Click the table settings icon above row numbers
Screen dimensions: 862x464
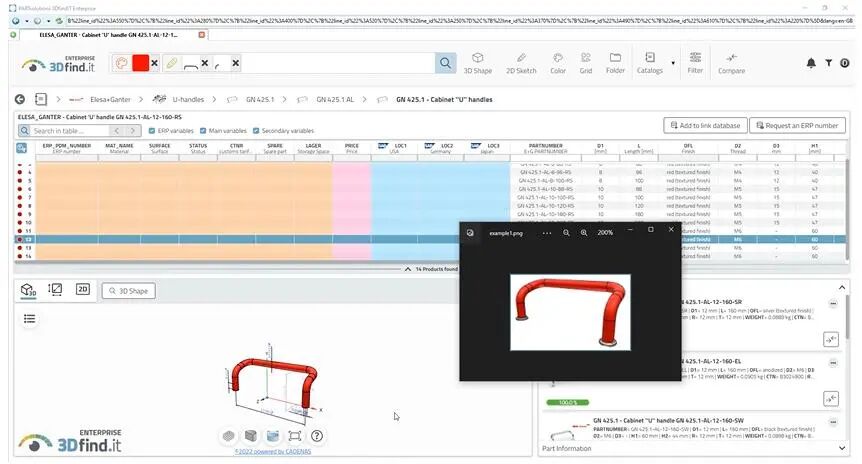(x=21, y=148)
